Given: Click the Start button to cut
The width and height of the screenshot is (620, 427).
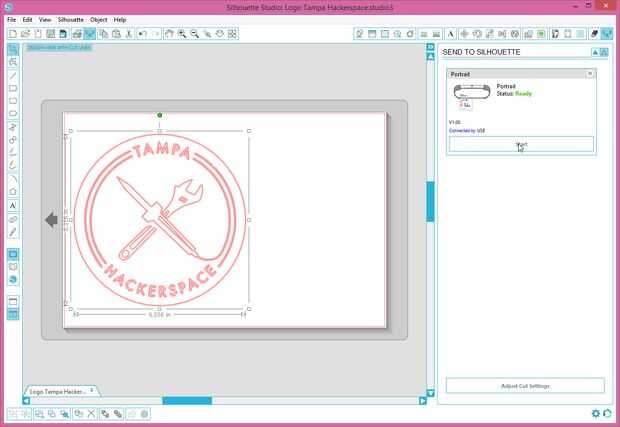Looking at the screenshot, I should tap(521, 144).
